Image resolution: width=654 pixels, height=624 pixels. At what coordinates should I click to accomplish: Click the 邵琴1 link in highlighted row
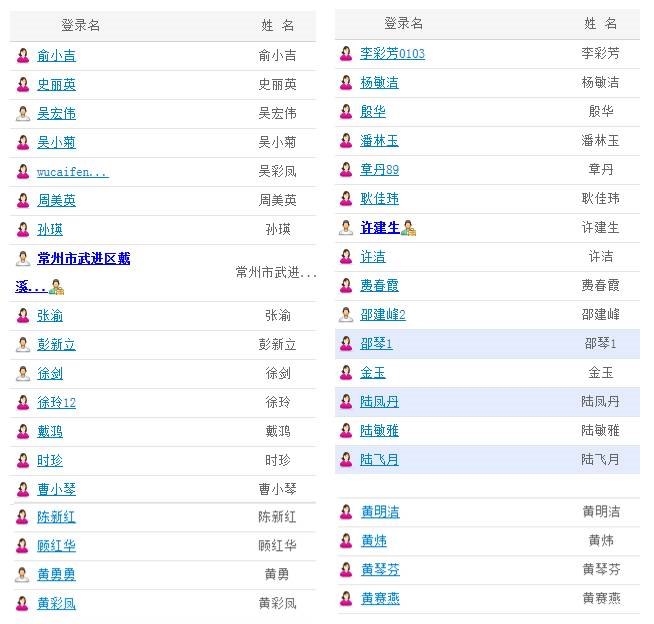pyautogui.click(x=376, y=344)
